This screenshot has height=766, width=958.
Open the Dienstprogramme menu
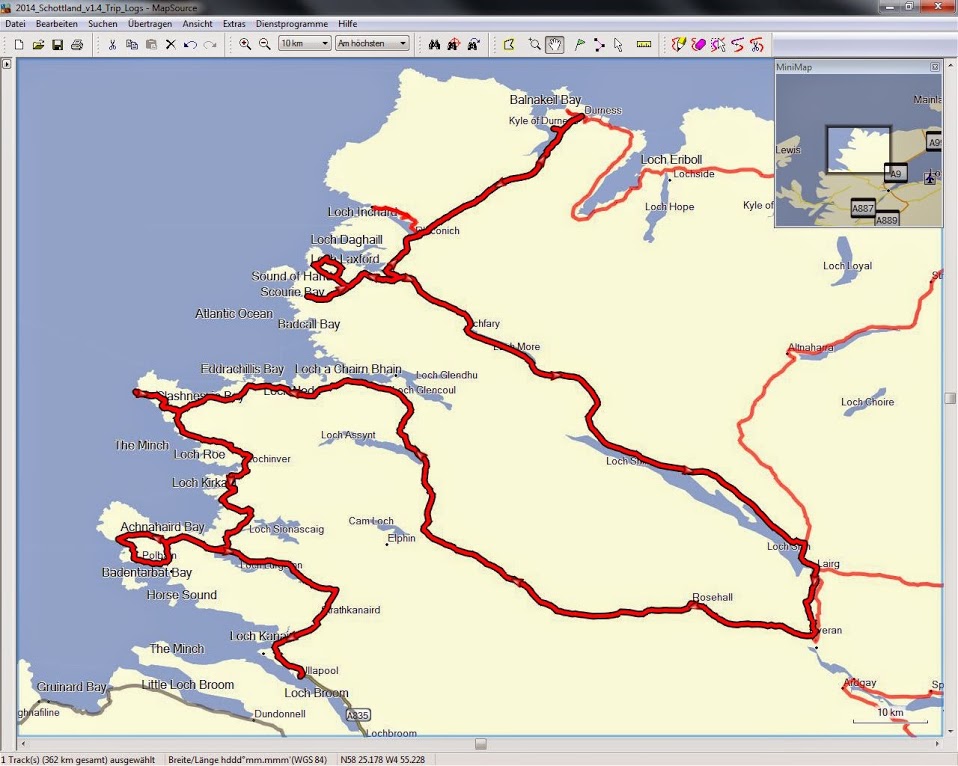[x=291, y=23]
